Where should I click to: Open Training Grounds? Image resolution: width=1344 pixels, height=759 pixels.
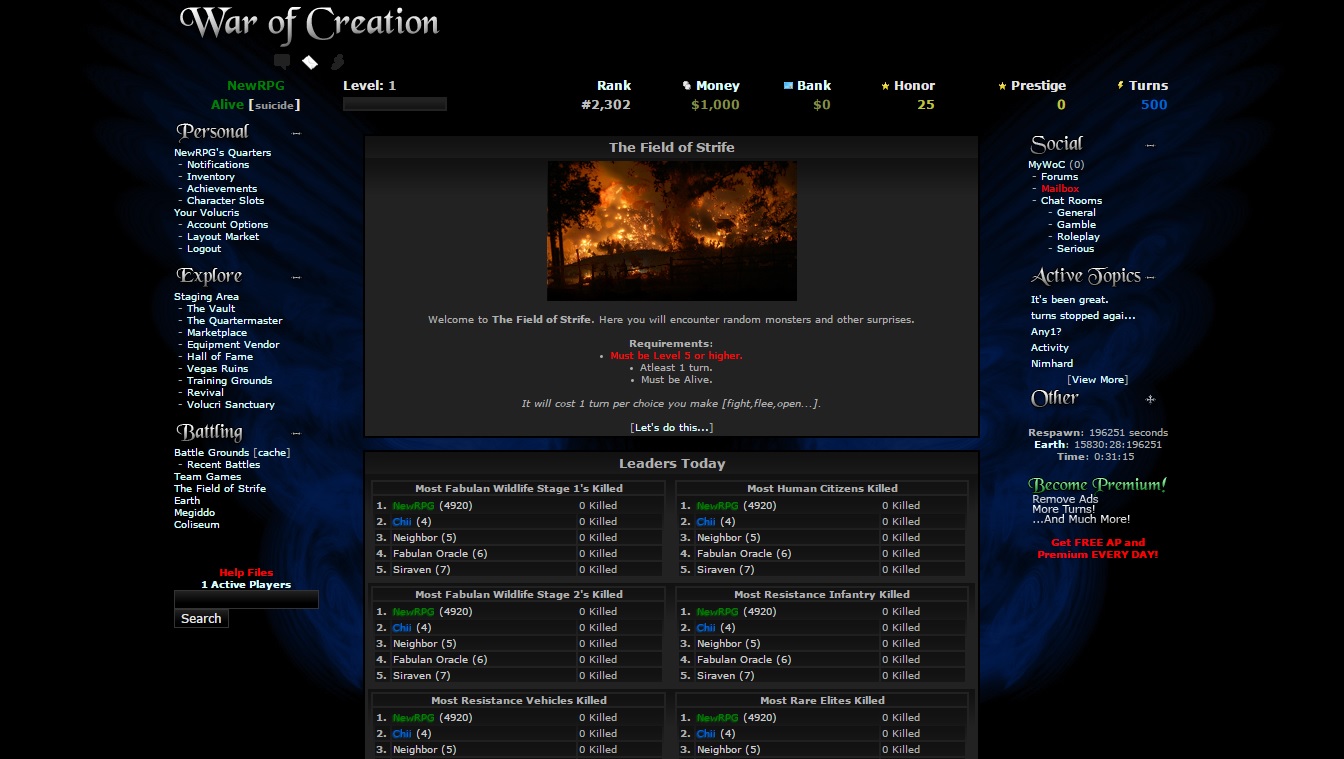click(229, 381)
